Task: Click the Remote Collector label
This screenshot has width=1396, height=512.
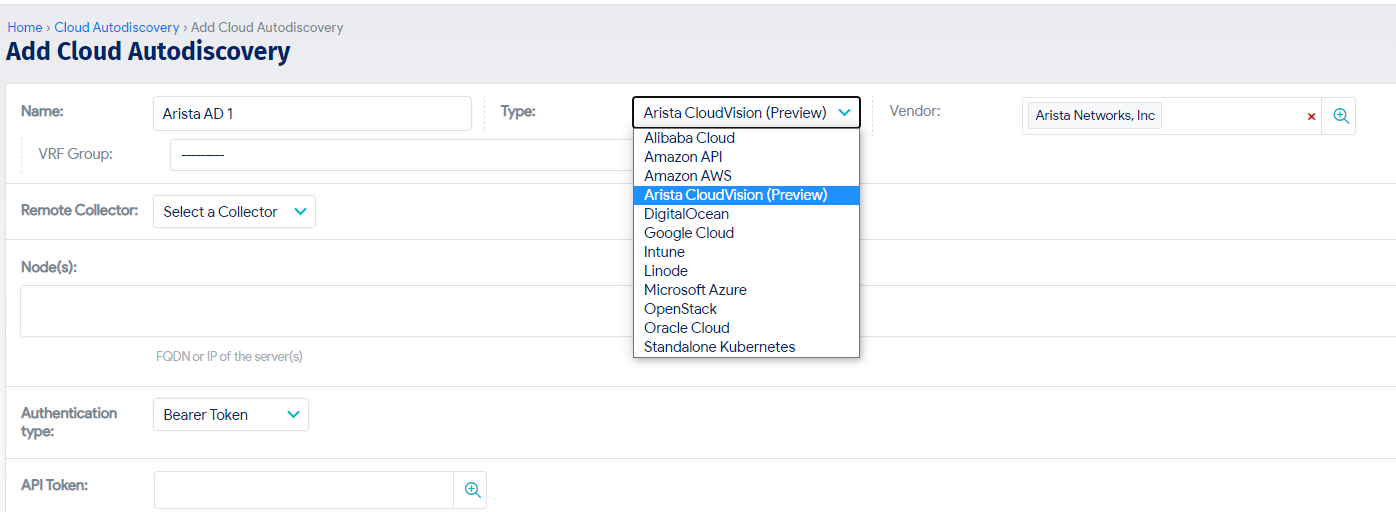Action: click(x=80, y=211)
